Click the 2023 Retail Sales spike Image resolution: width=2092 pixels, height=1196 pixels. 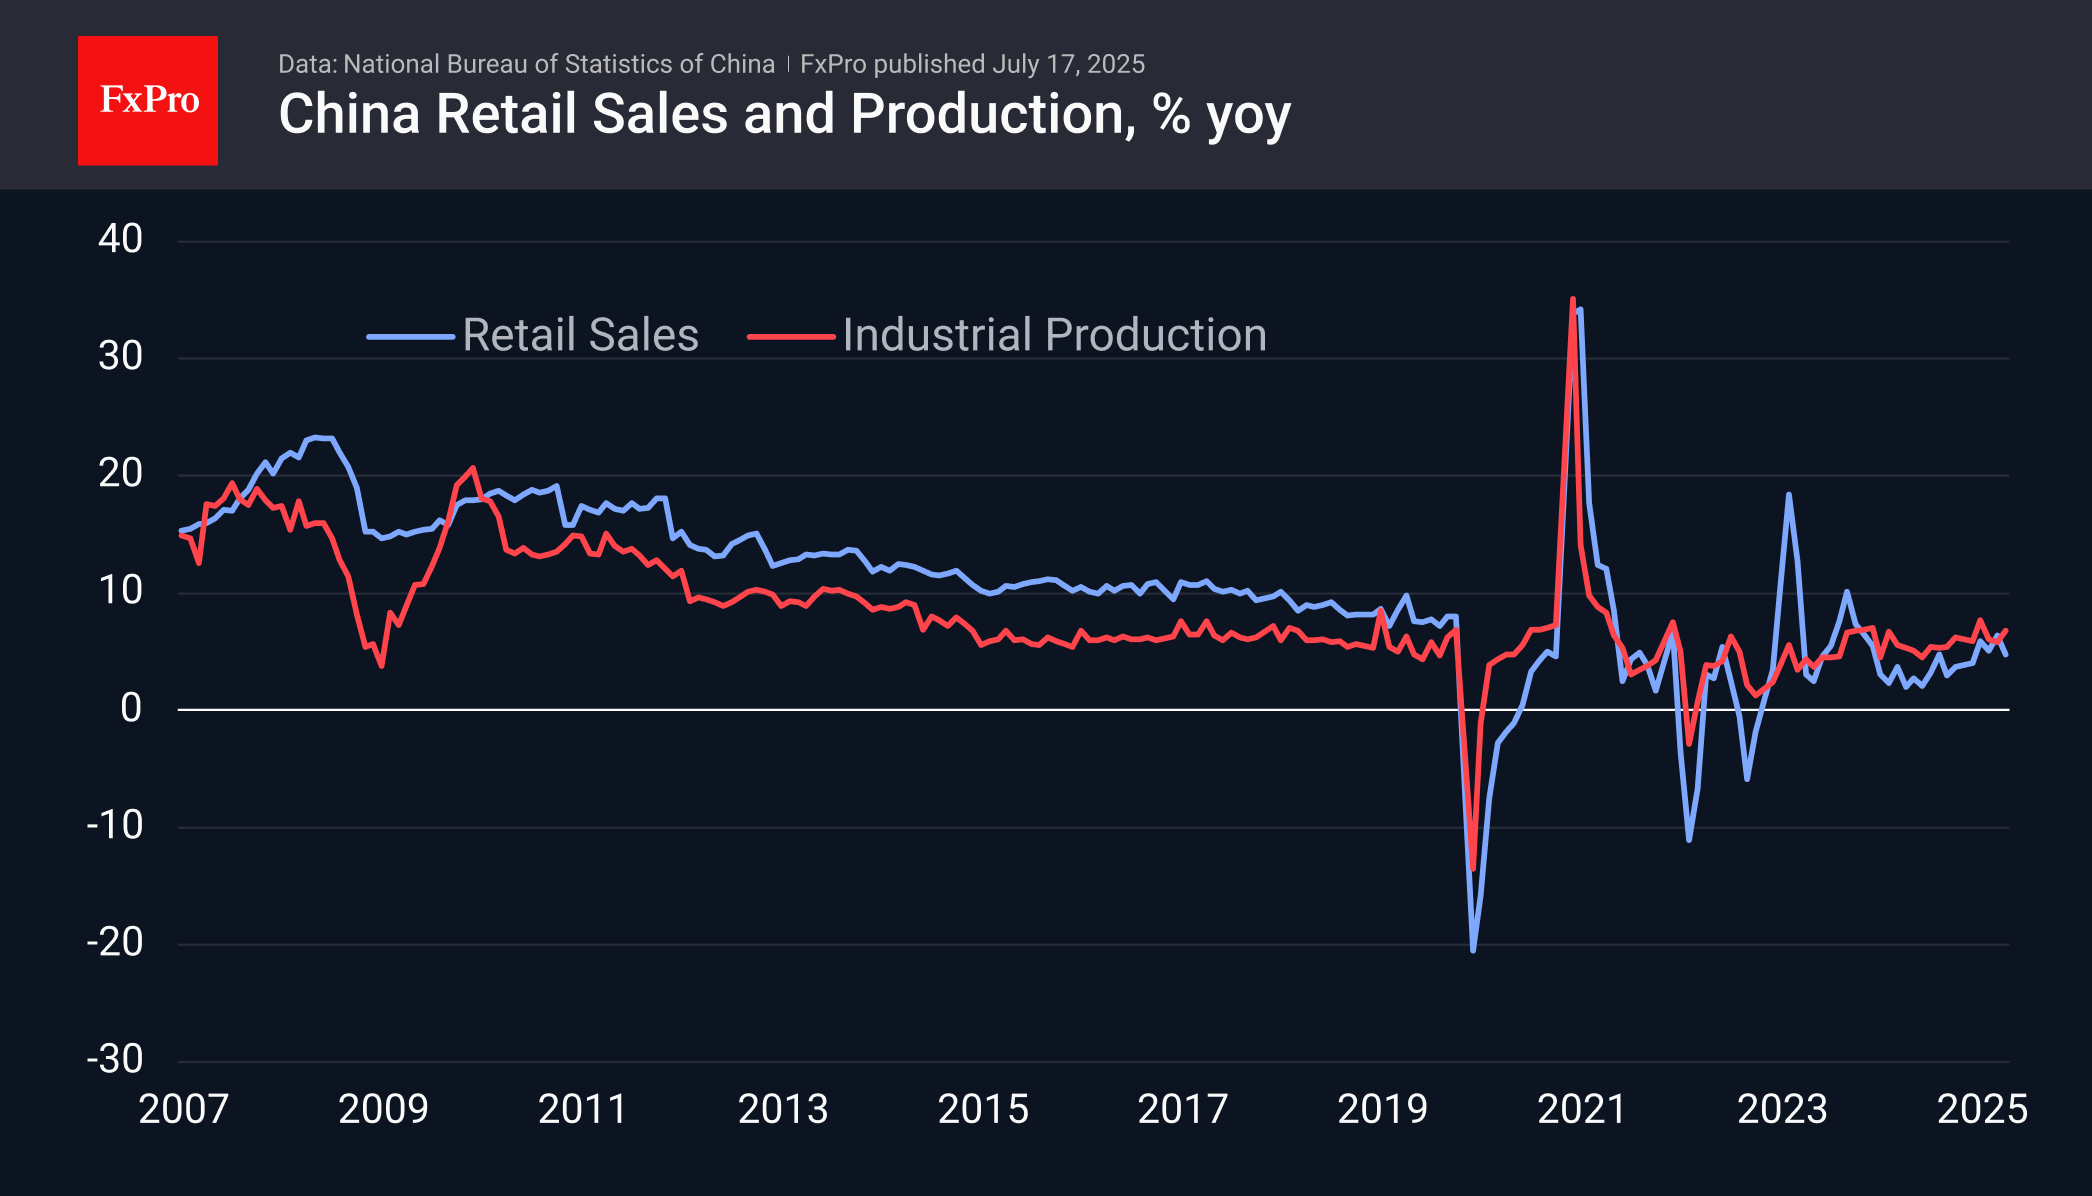pyautogui.click(x=1788, y=495)
